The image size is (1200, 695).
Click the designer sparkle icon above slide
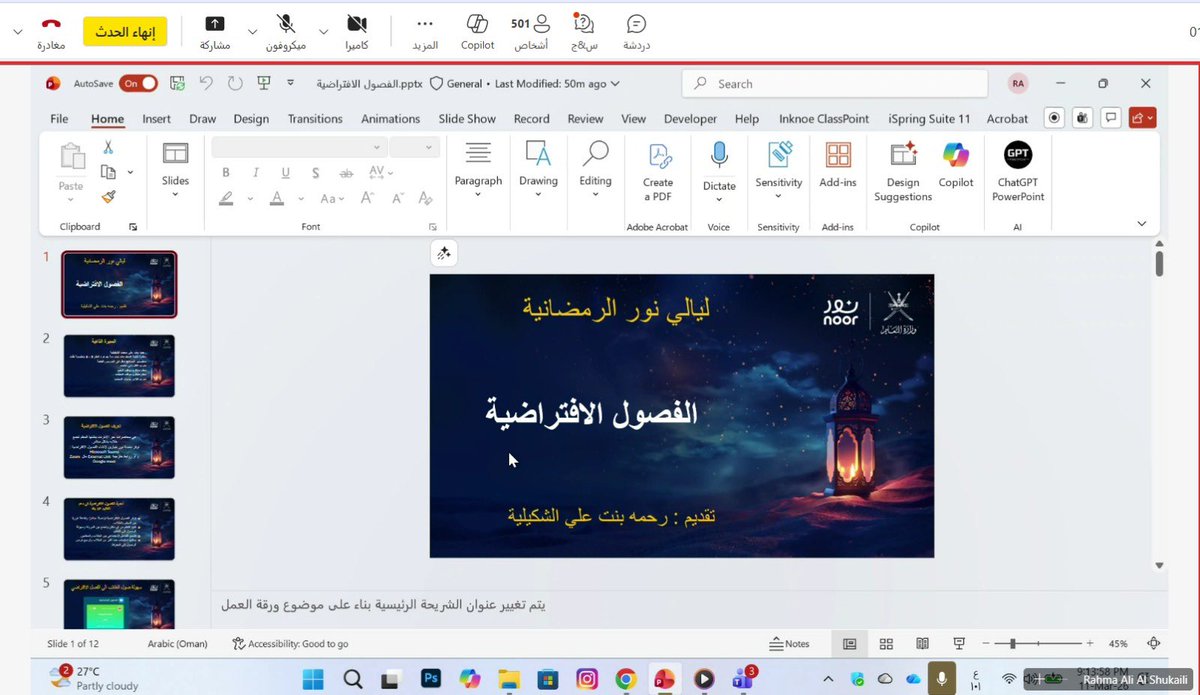(x=444, y=254)
